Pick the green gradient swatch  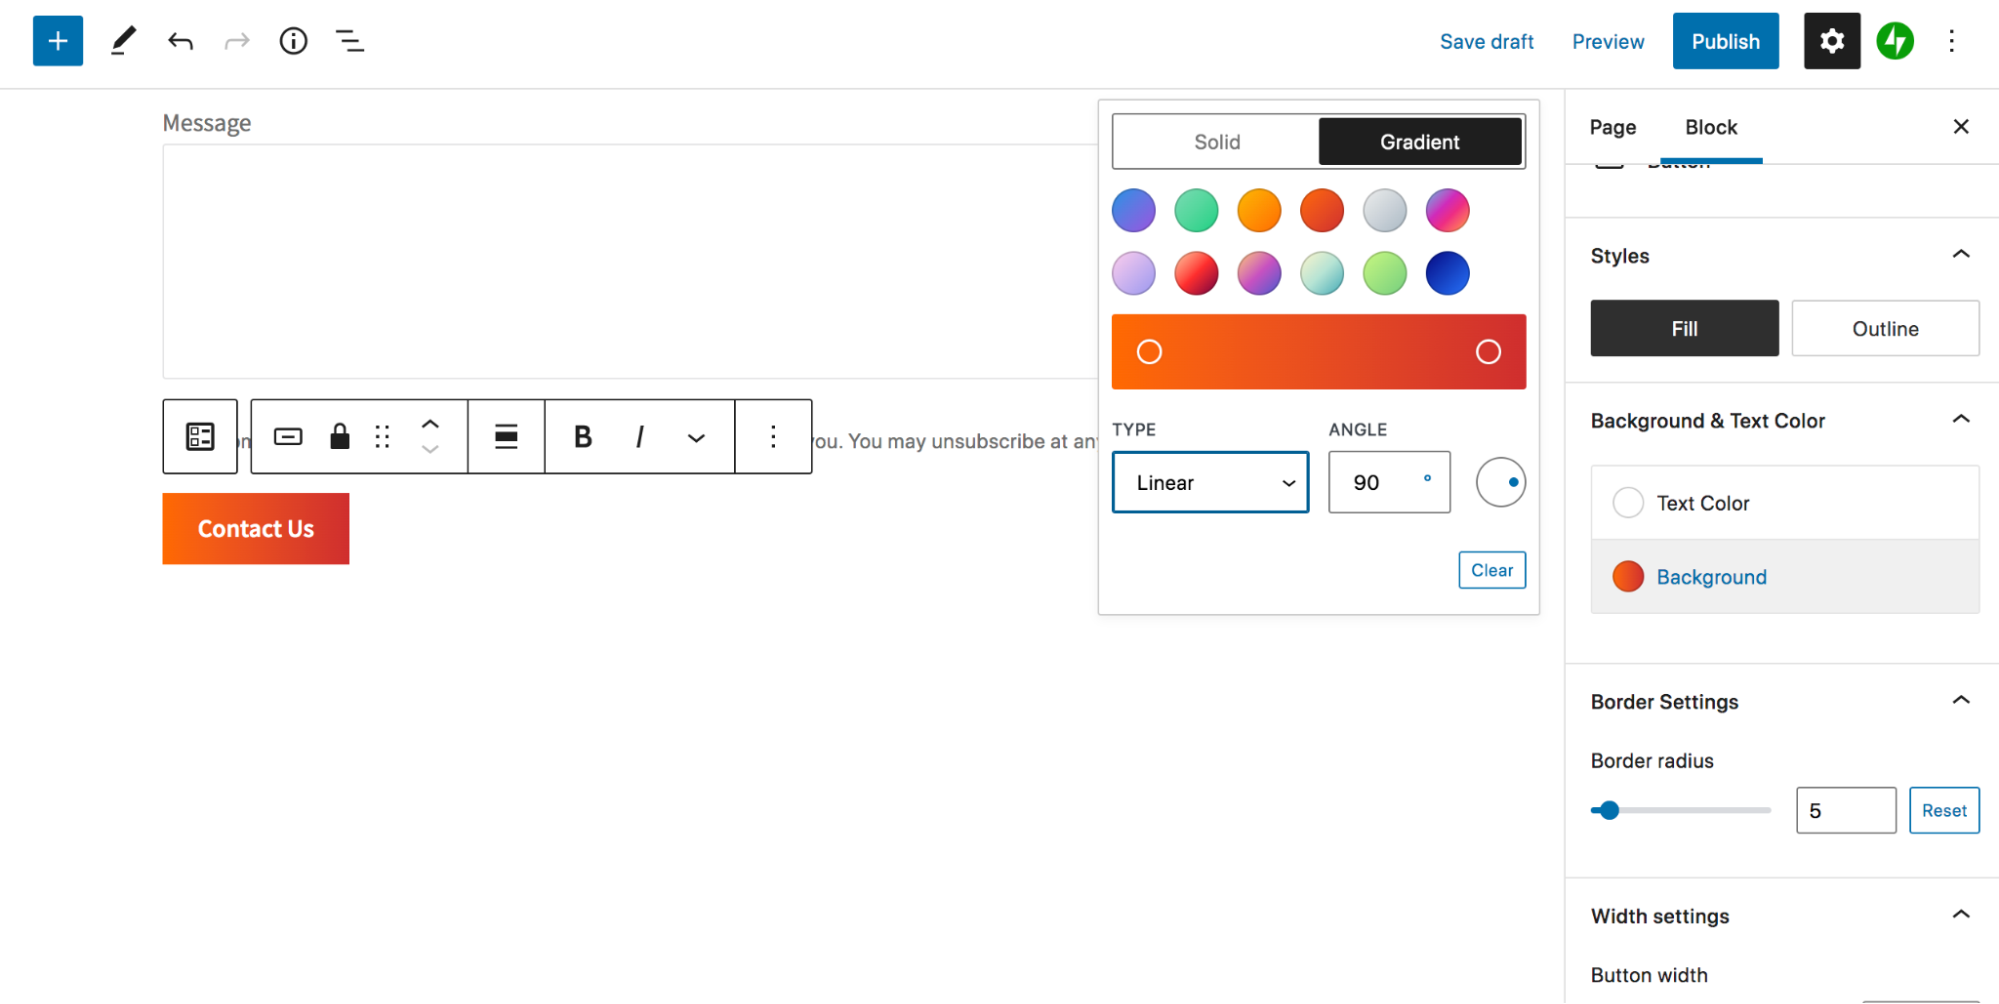pyautogui.click(x=1196, y=210)
